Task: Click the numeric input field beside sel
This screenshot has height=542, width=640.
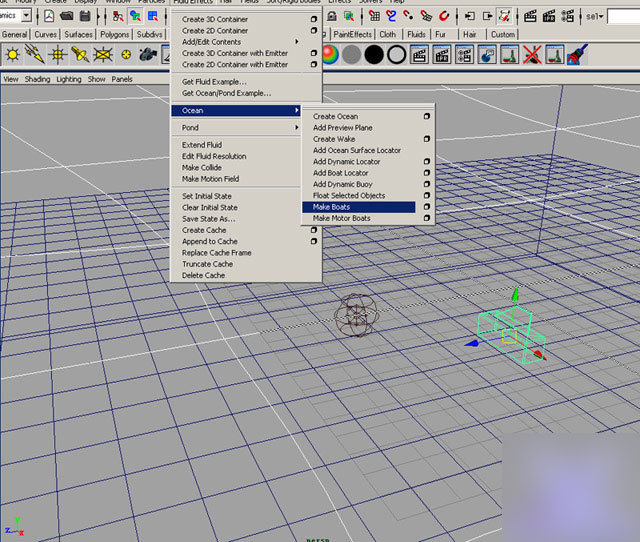Action: (x=623, y=17)
